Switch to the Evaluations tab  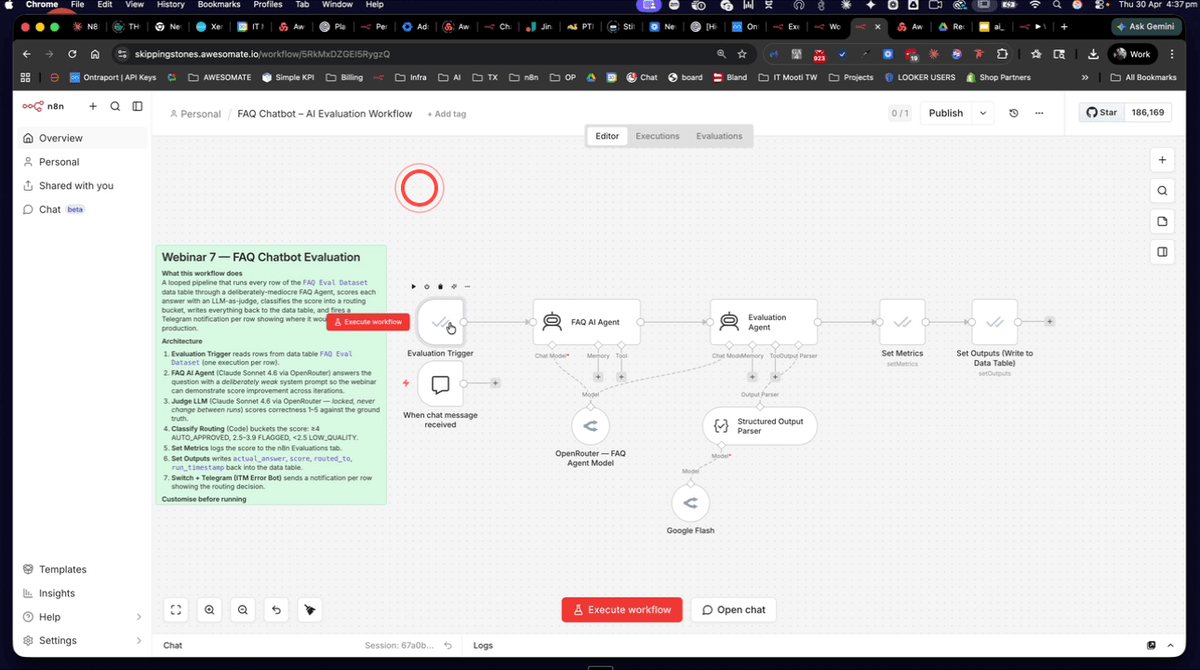(x=719, y=136)
